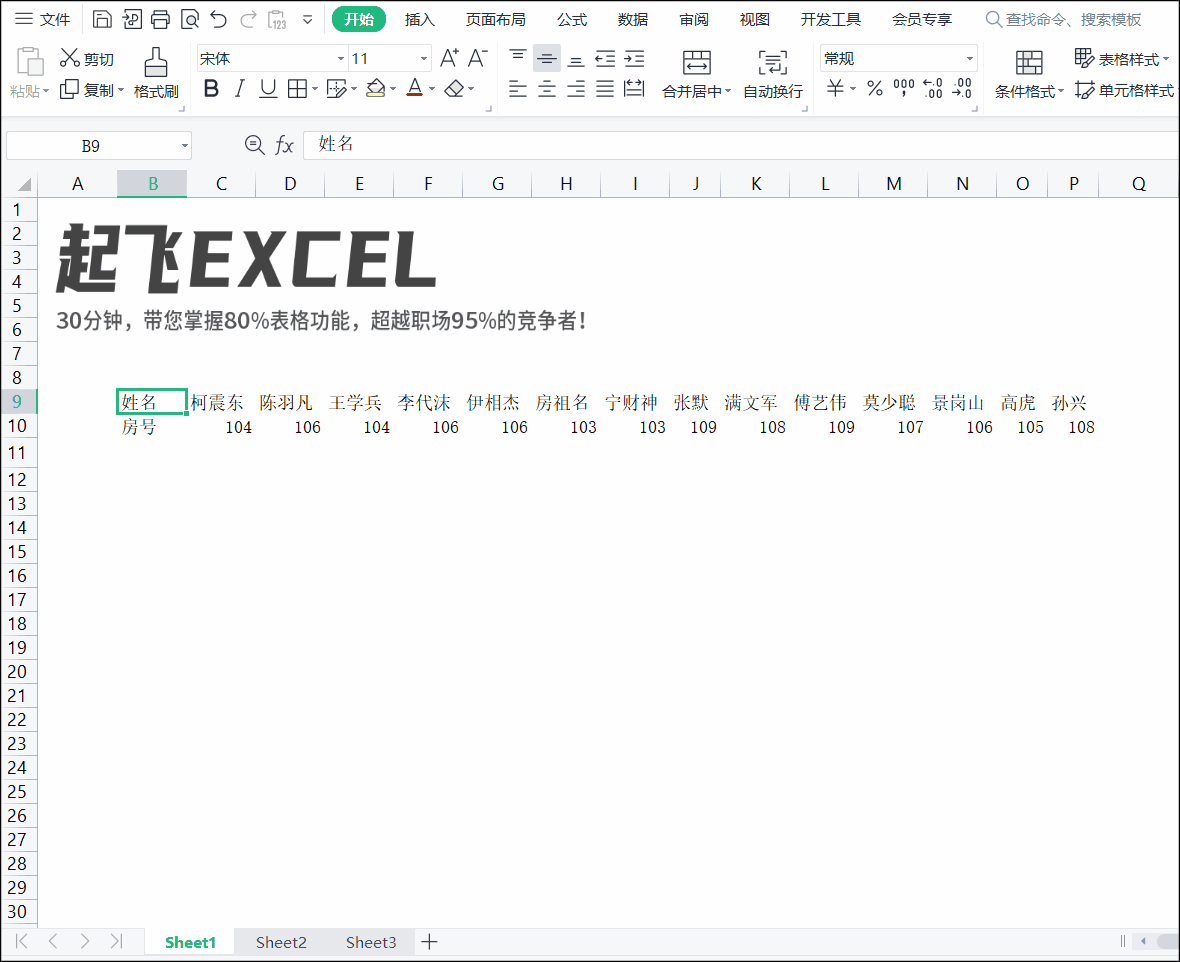
Task: Open Print Preview icon
Action: (x=190, y=19)
